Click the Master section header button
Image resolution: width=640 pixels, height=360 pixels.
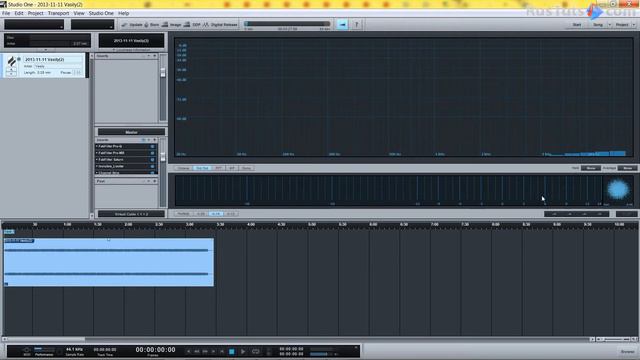pyautogui.click(x=131, y=132)
